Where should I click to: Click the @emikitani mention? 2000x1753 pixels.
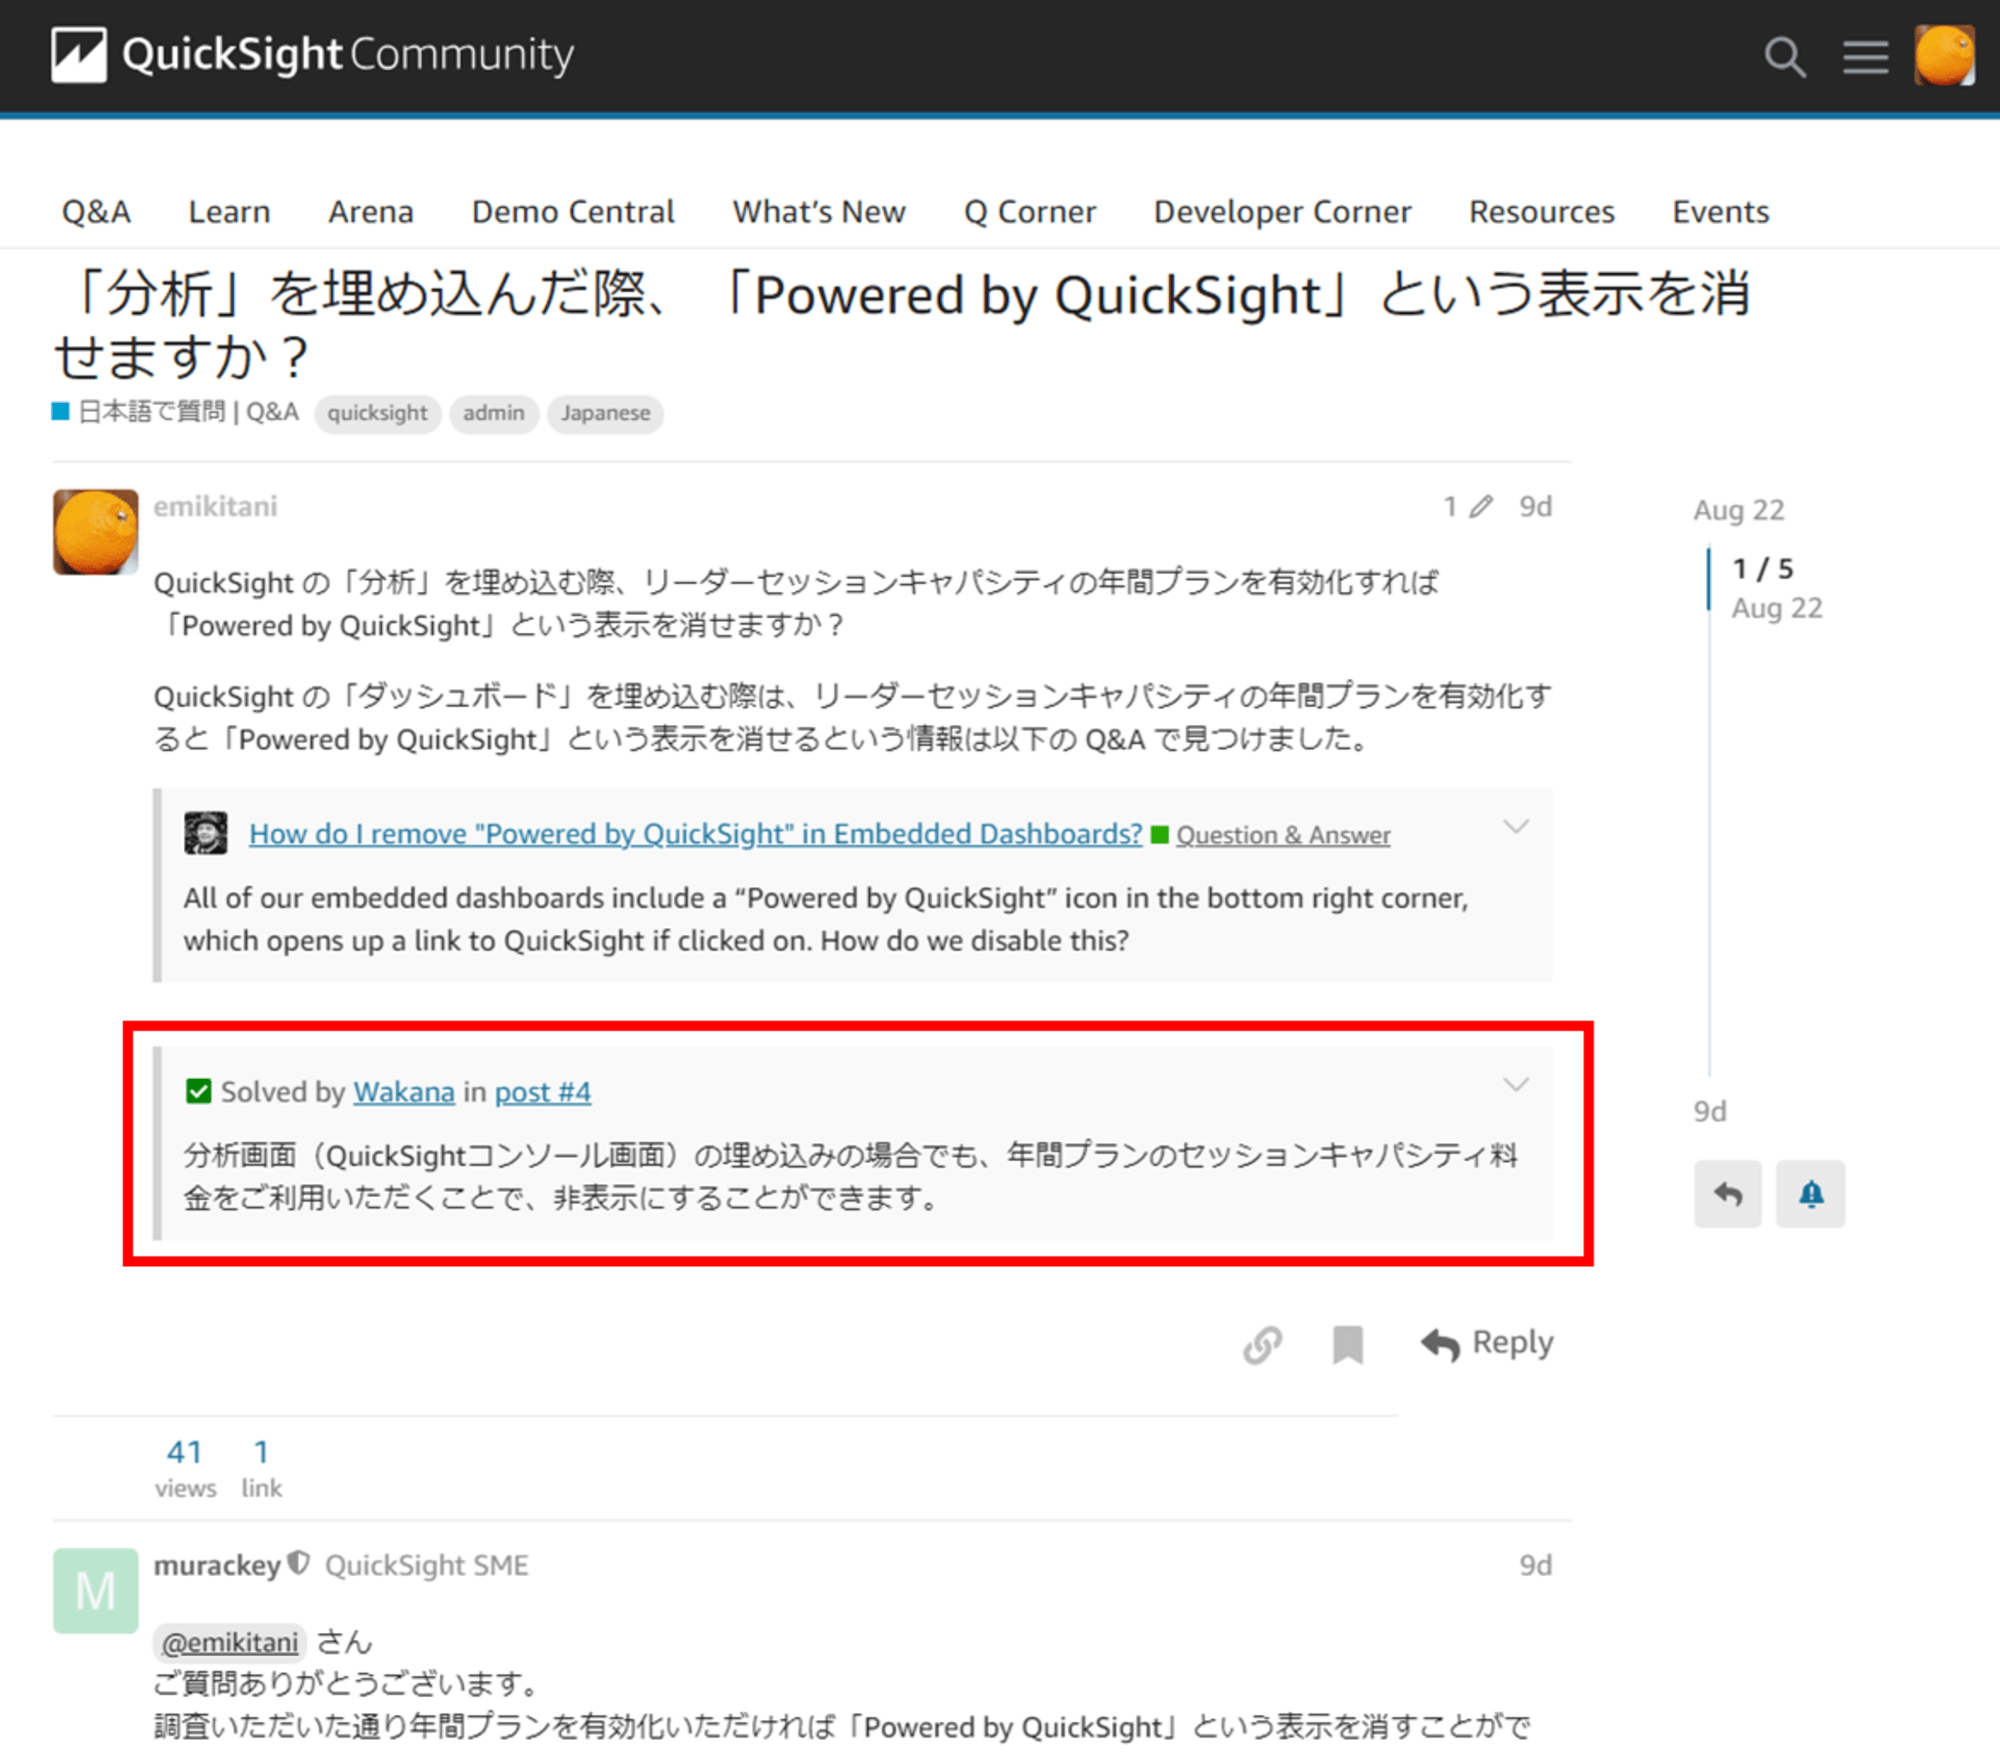(230, 1642)
